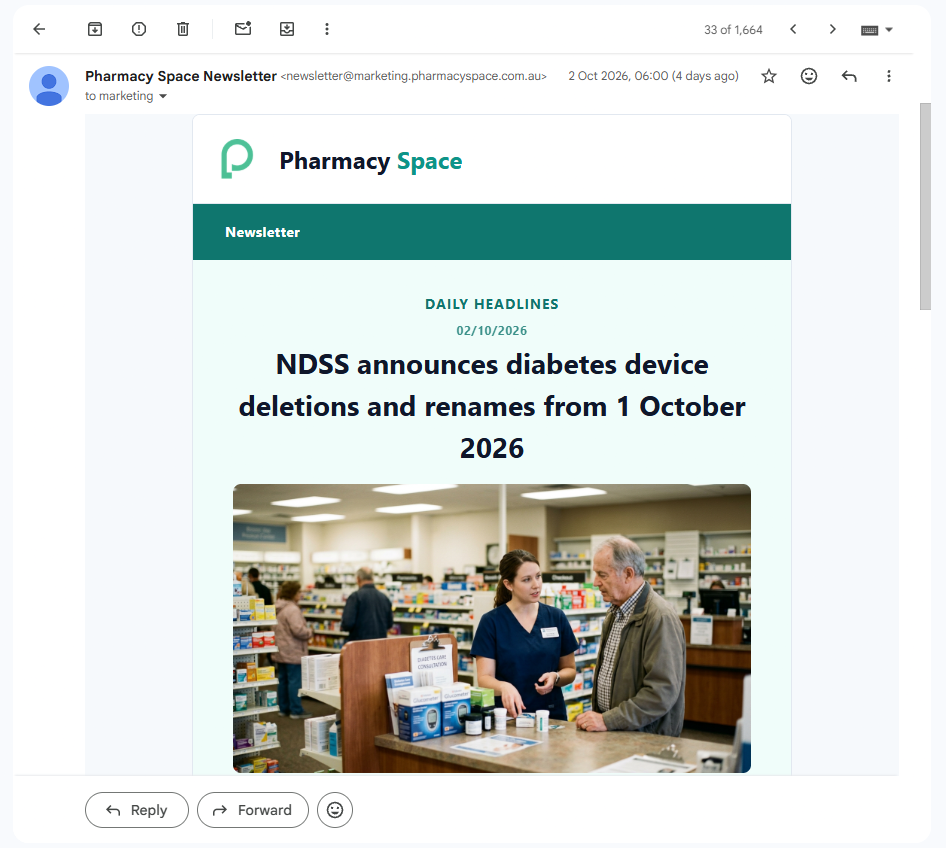Expand the 'to marketing' recipient details

coord(162,97)
